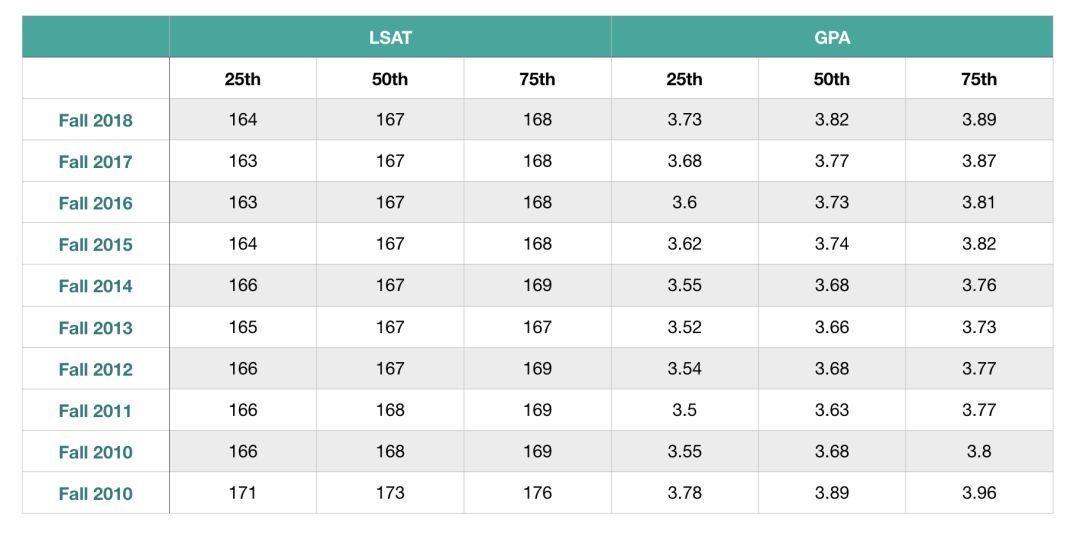Select the Fall 2017 row label
Image resolution: width=1080 pixels, height=536 pixels.
click(x=95, y=161)
